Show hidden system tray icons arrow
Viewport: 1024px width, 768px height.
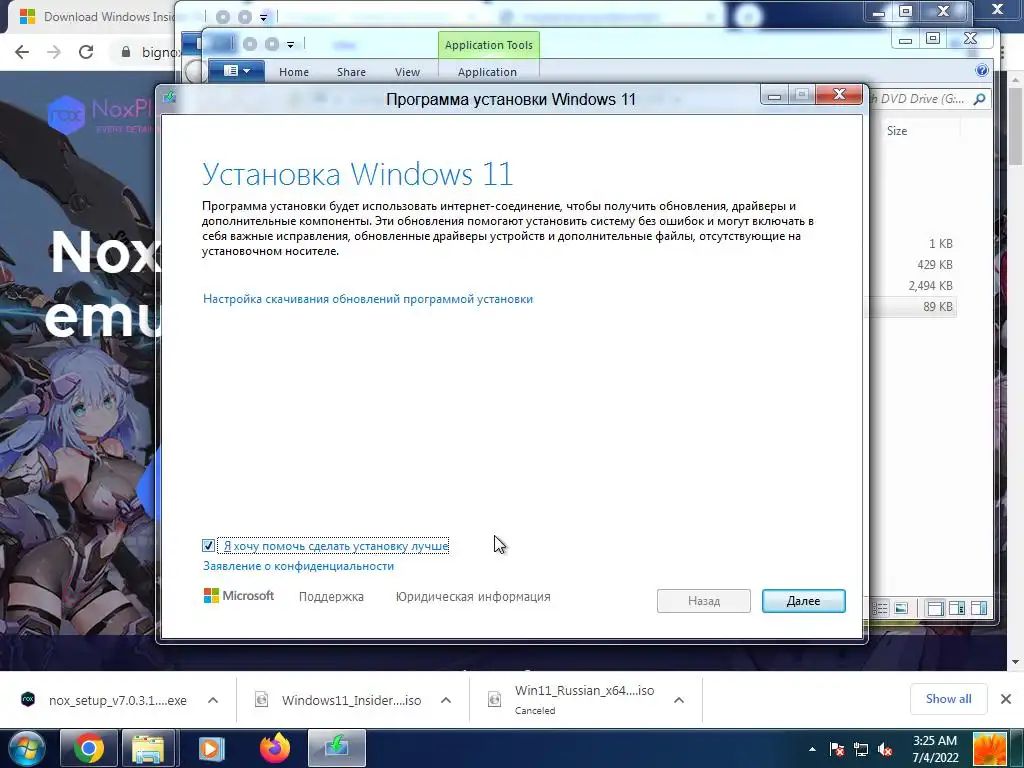(x=812, y=749)
